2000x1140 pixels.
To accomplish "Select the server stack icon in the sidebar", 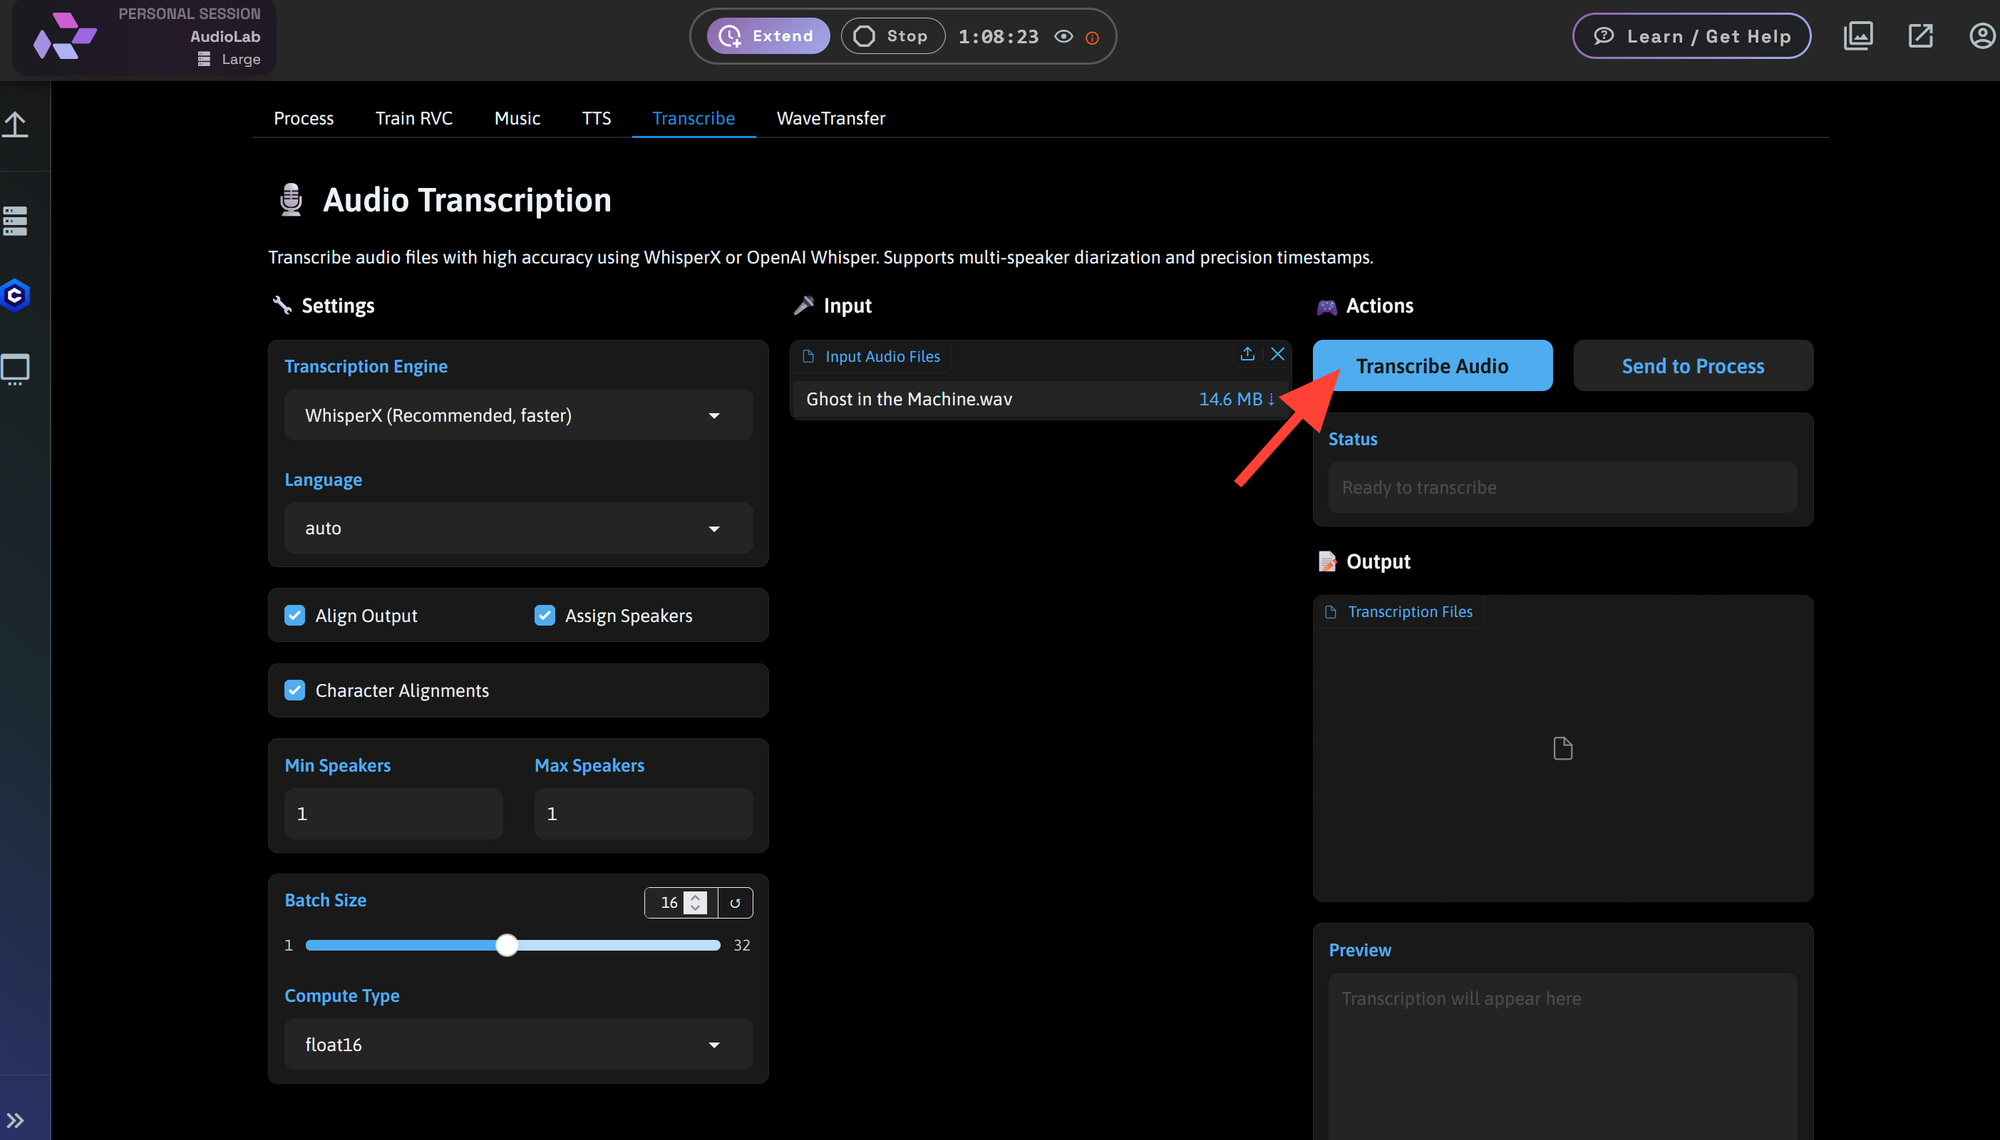I will 15,220.
